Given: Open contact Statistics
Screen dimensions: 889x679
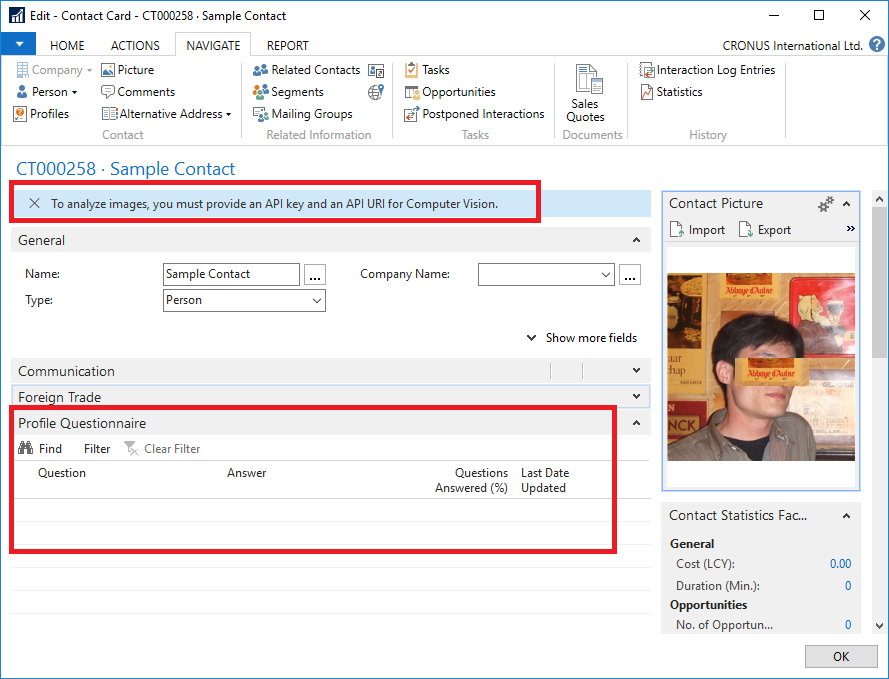Looking at the screenshot, I should pyautogui.click(x=671, y=92).
